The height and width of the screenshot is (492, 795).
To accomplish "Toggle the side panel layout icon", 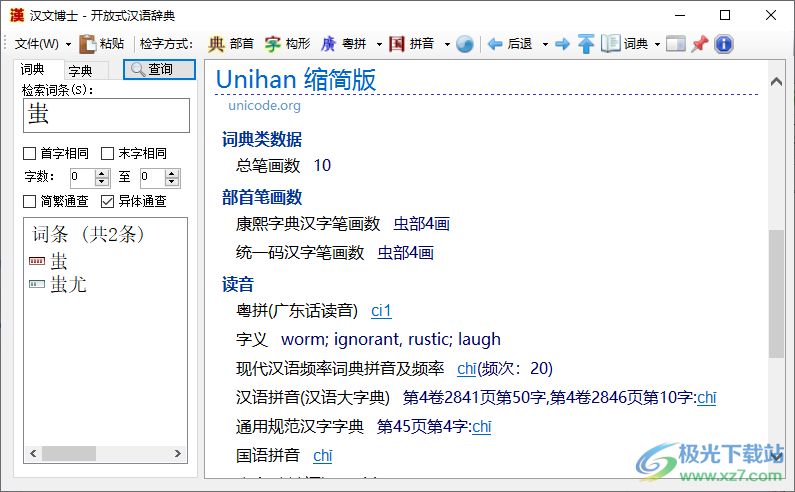I will [x=675, y=44].
